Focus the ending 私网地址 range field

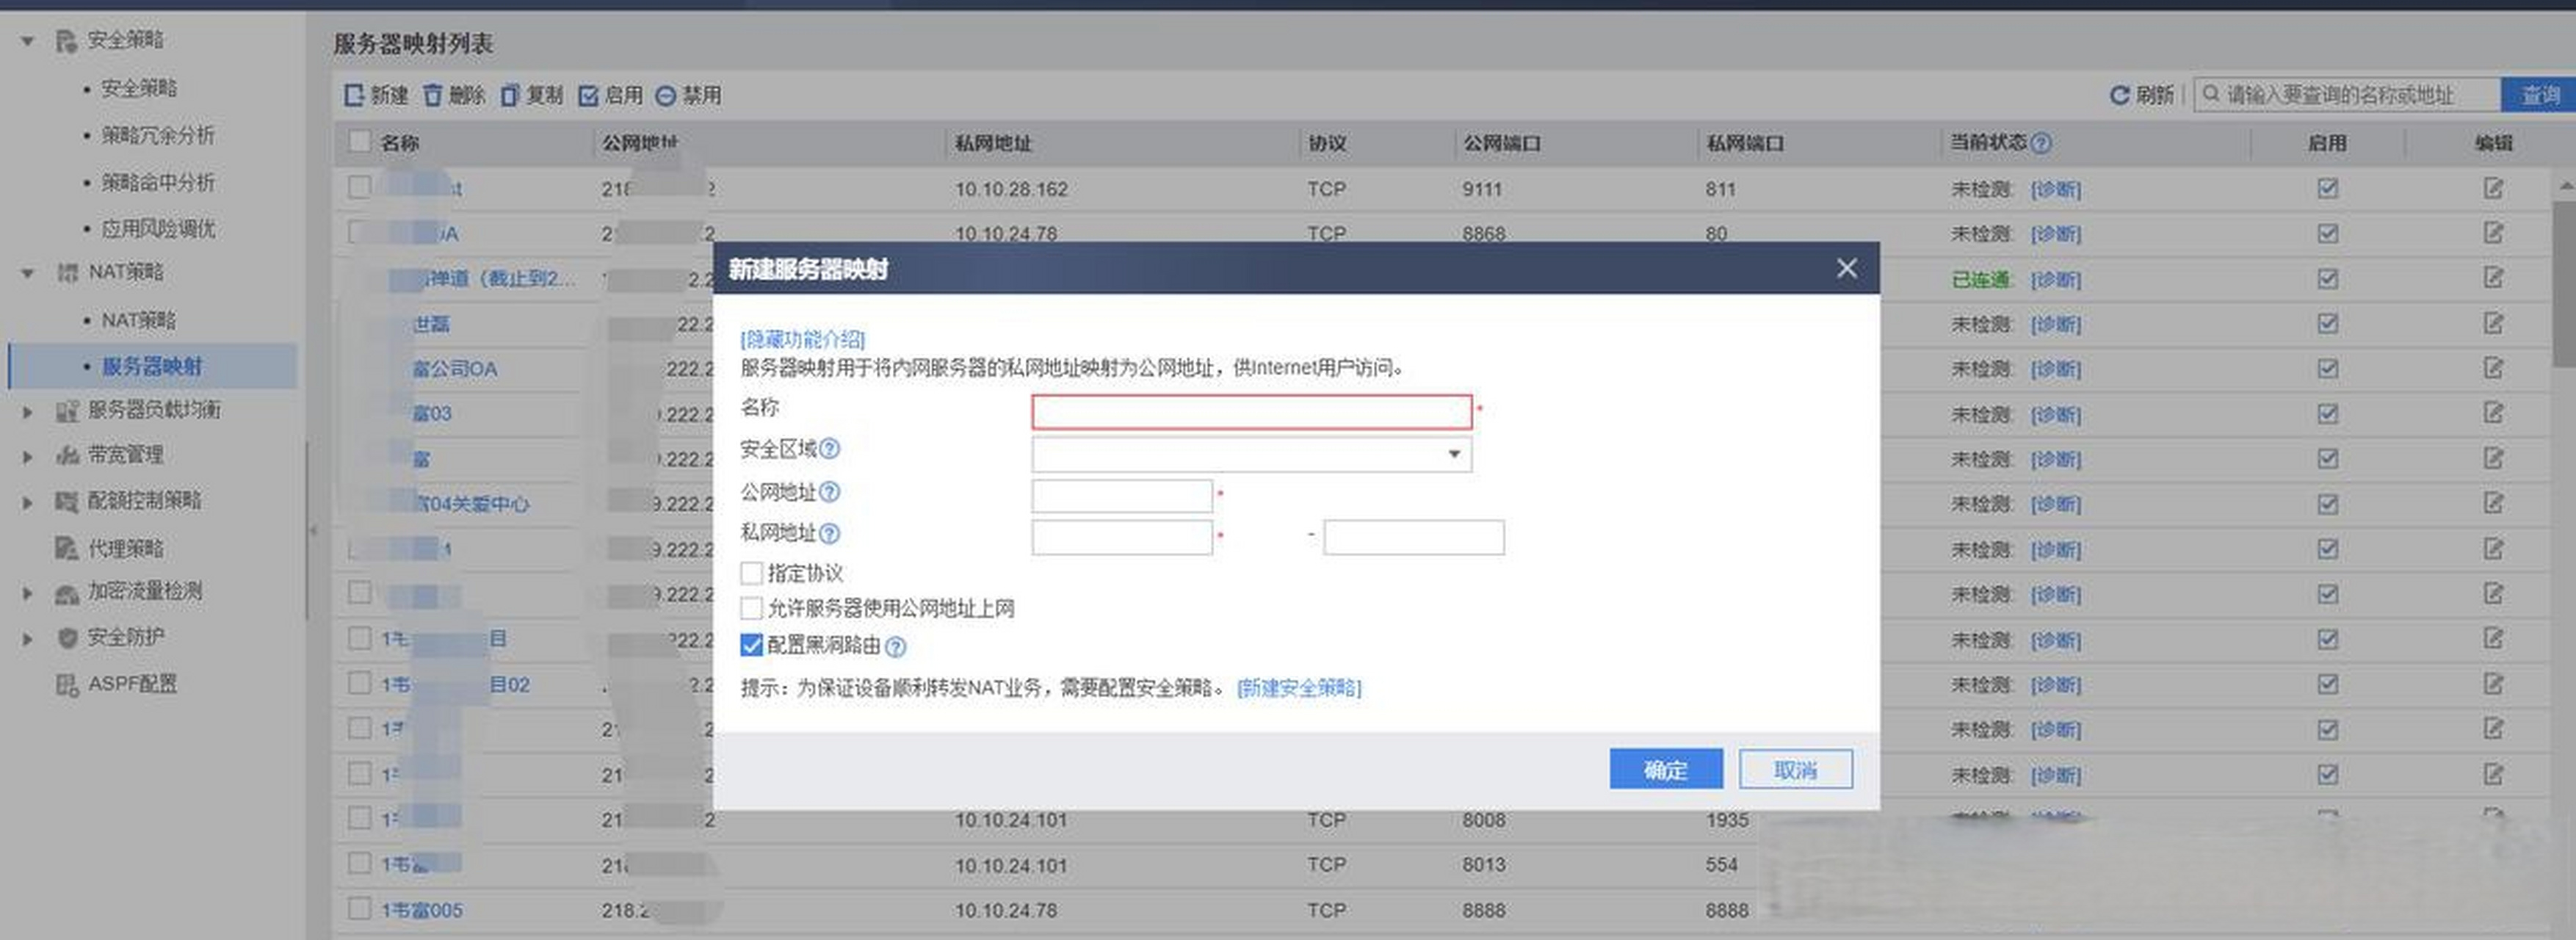click(x=1414, y=537)
